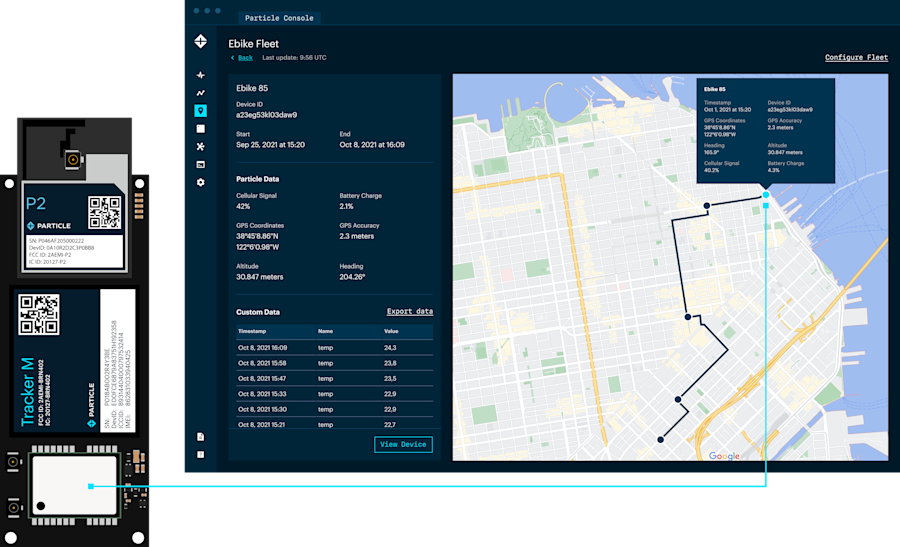Click the Ebike 85 popup title on the map
The image size is (900, 547).
[x=715, y=90]
